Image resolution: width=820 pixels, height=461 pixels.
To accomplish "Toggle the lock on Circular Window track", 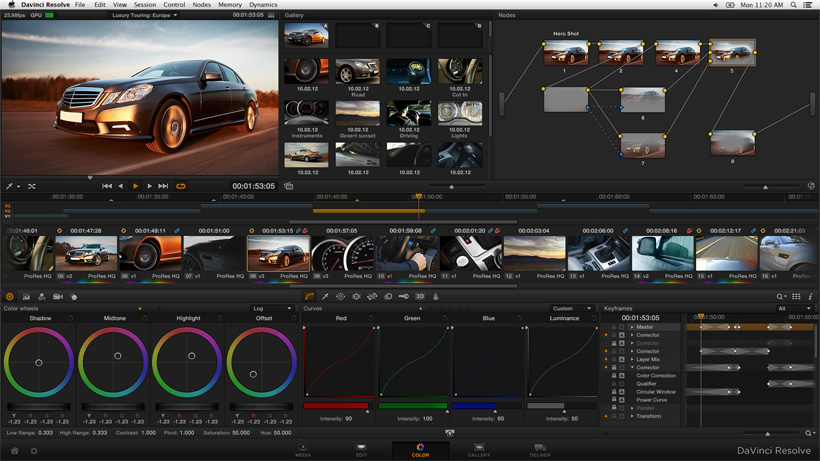I will coord(614,392).
